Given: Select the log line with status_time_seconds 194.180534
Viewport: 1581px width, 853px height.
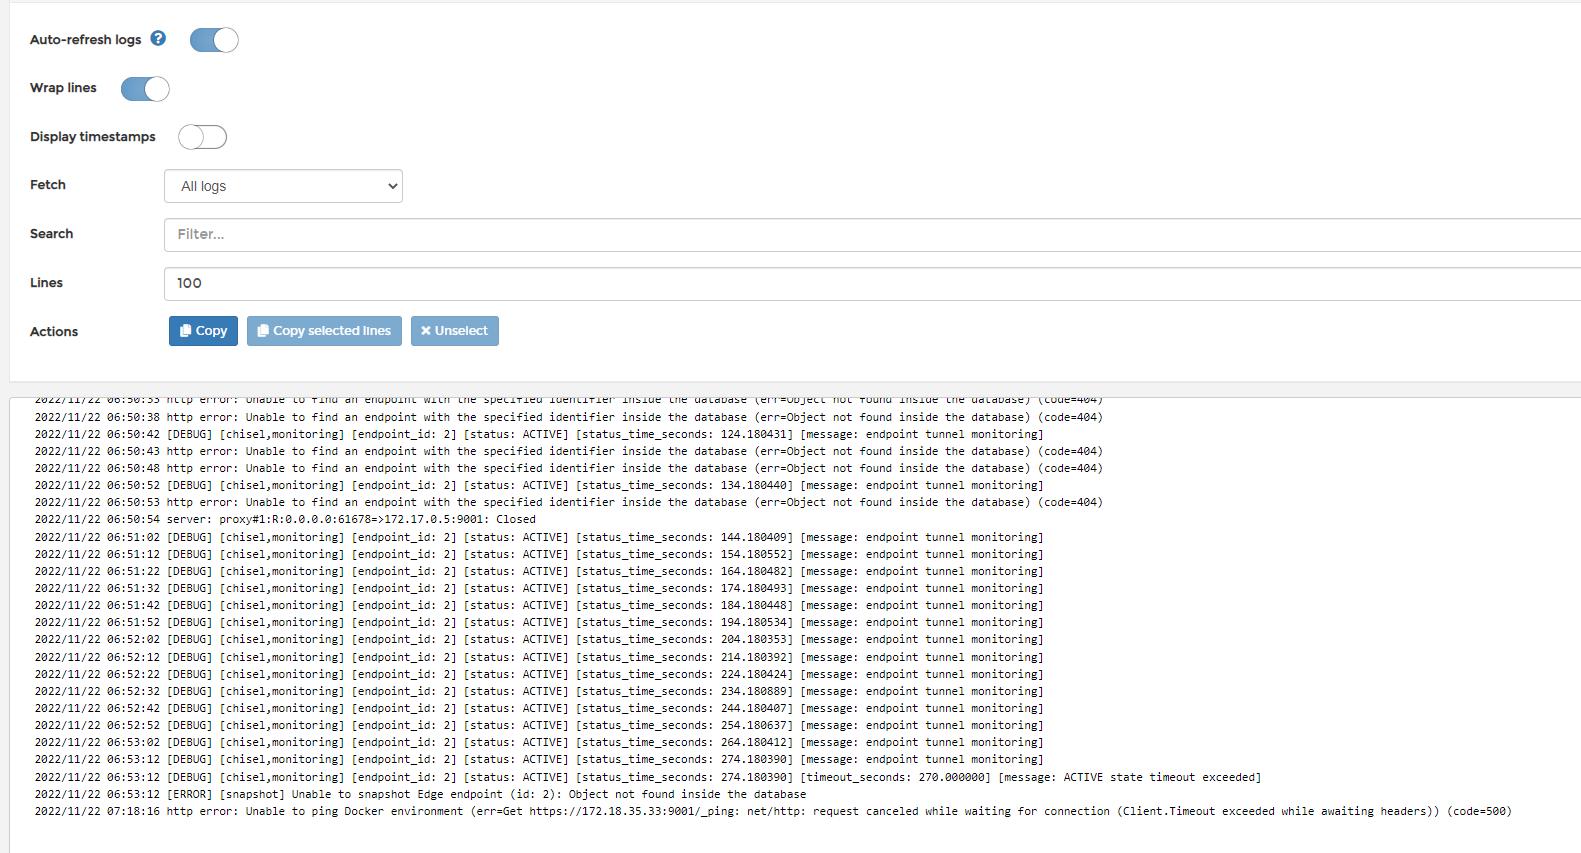Looking at the screenshot, I should click(539, 622).
